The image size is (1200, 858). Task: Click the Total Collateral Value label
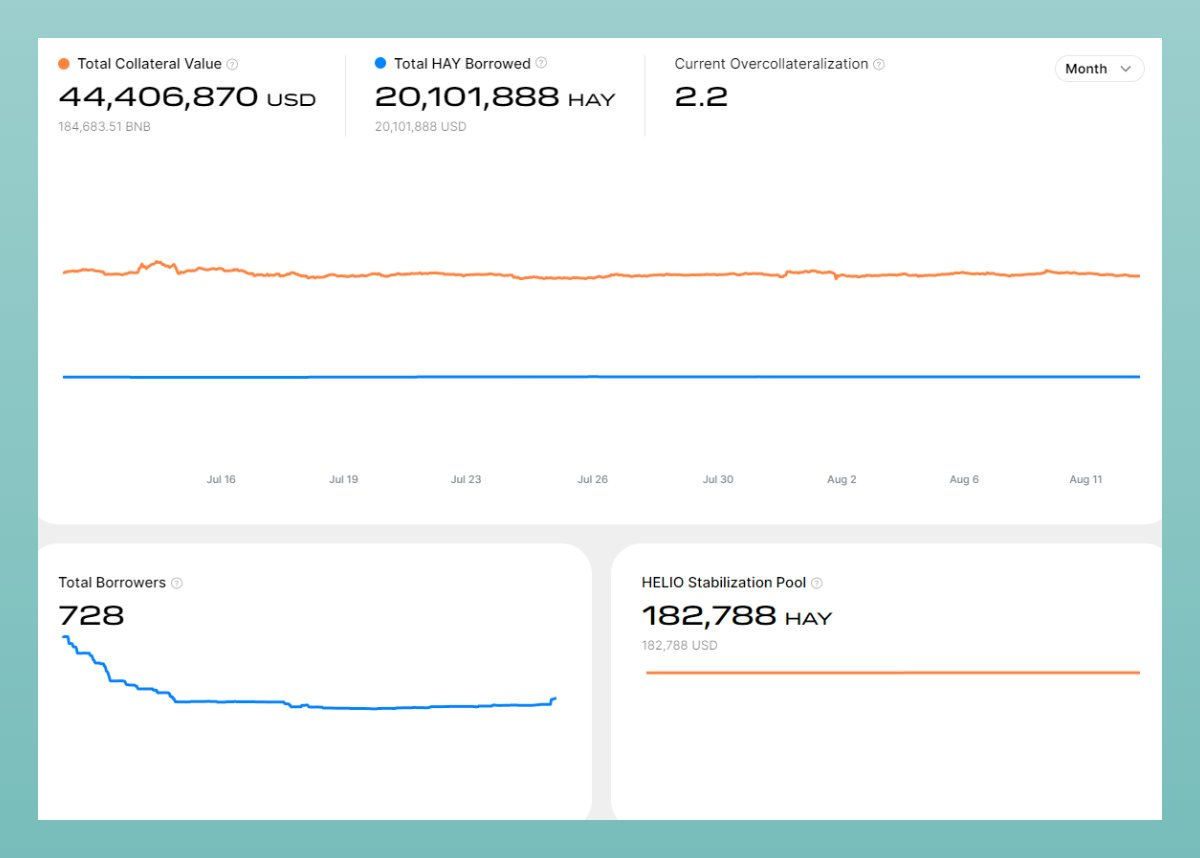(149, 64)
